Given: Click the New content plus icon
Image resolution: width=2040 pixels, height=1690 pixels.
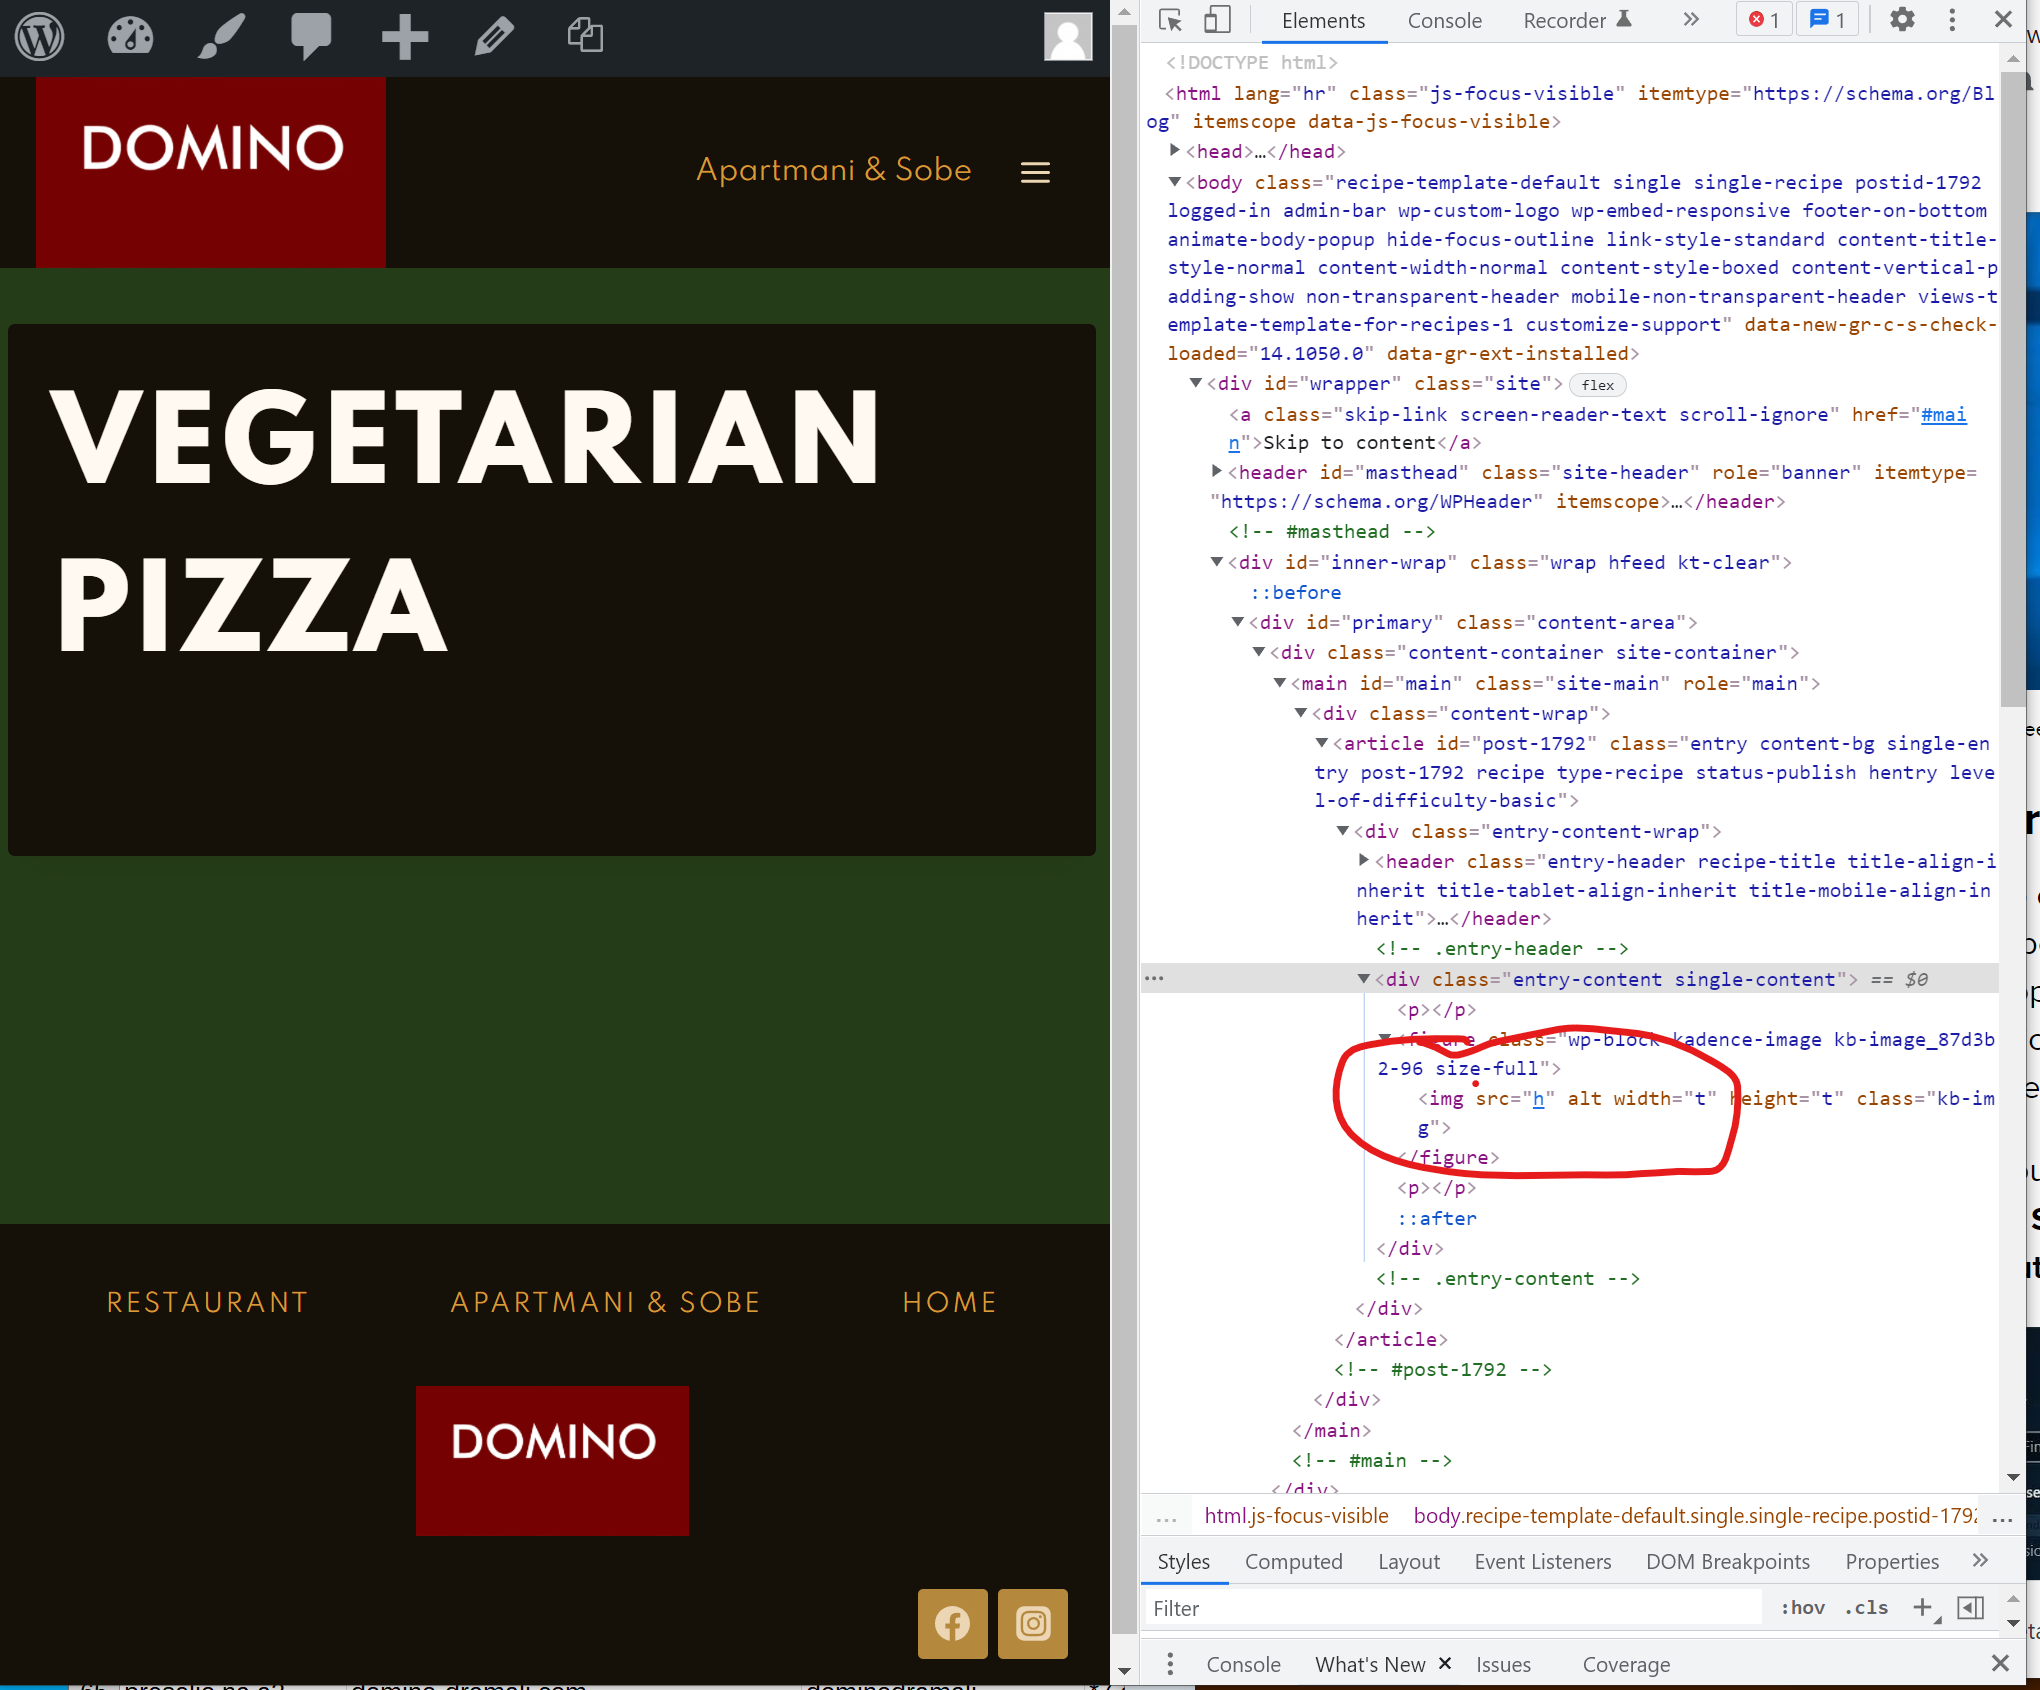Looking at the screenshot, I should (405, 37).
